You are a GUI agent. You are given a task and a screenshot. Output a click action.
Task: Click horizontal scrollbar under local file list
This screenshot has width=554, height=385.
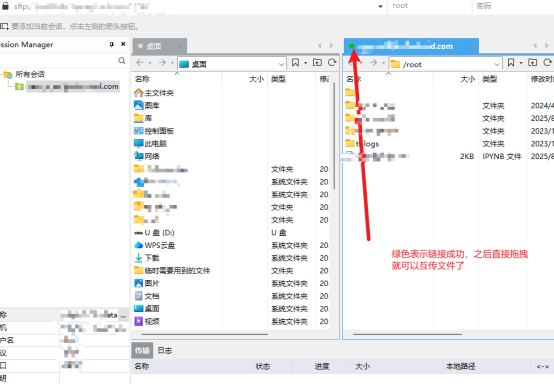click(x=205, y=334)
